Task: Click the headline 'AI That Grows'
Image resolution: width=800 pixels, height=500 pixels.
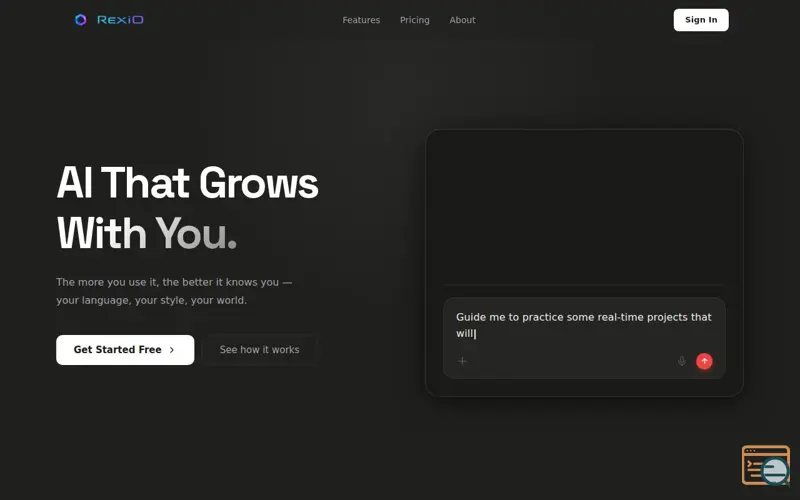Action: point(187,183)
